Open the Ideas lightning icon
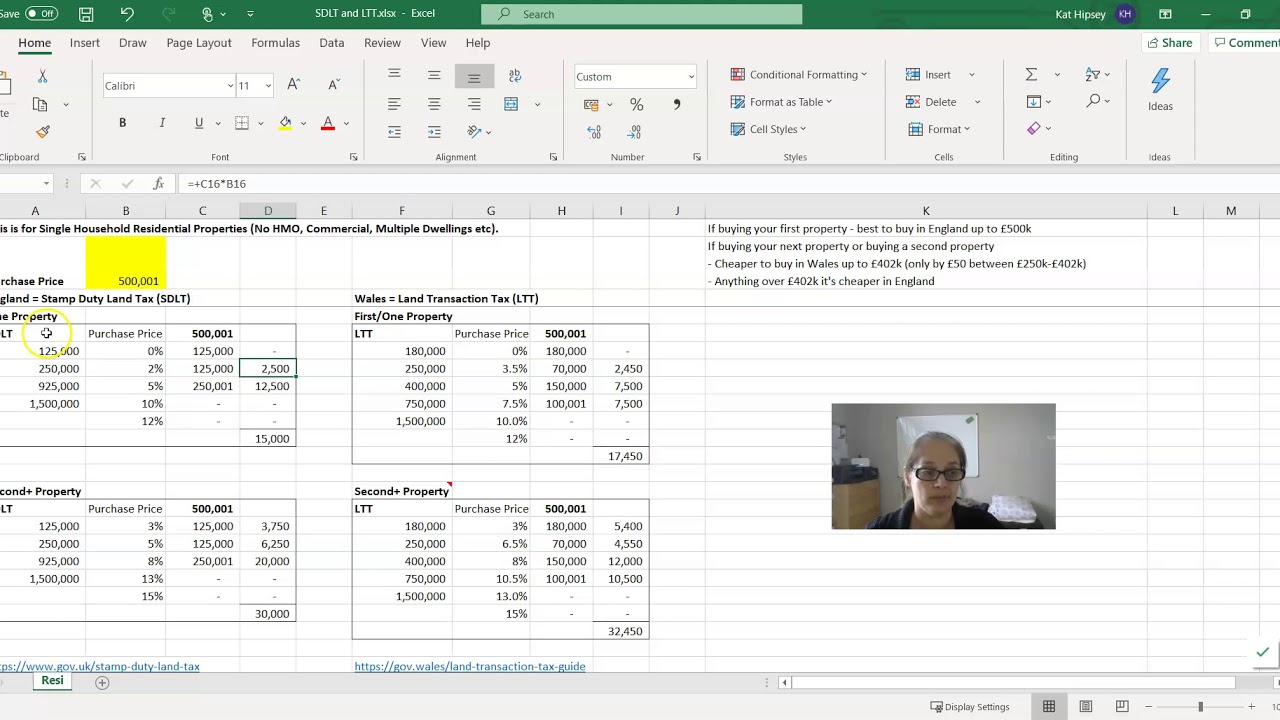This screenshot has height=720, width=1280. click(1160, 89)
